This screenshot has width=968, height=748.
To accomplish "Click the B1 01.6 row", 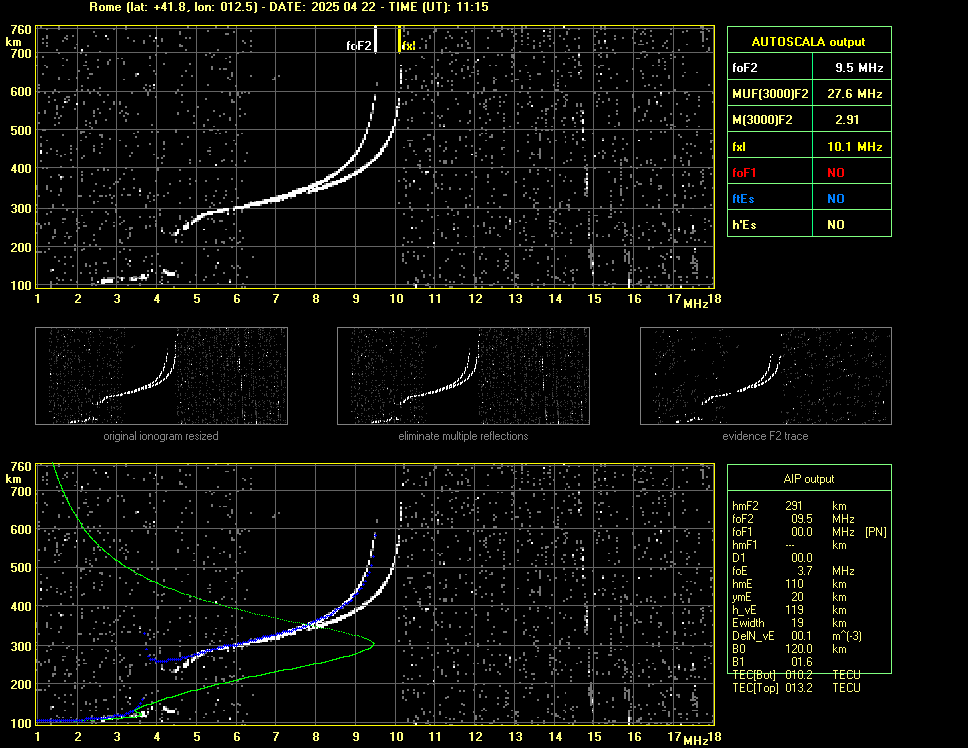I will (x=772, y=662).
